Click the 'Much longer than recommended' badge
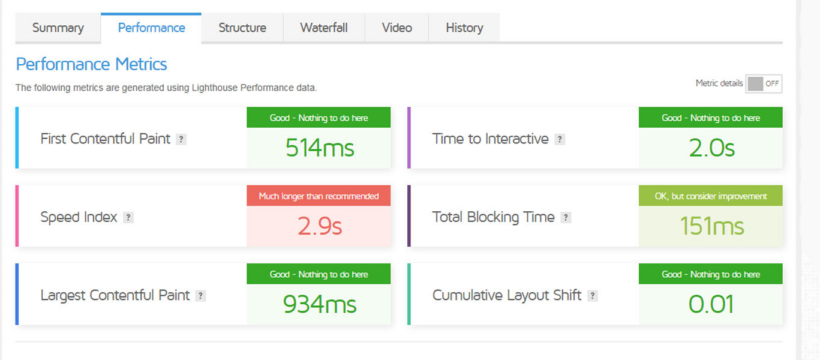This screenshot has width=820, height=360. point(319,196)
